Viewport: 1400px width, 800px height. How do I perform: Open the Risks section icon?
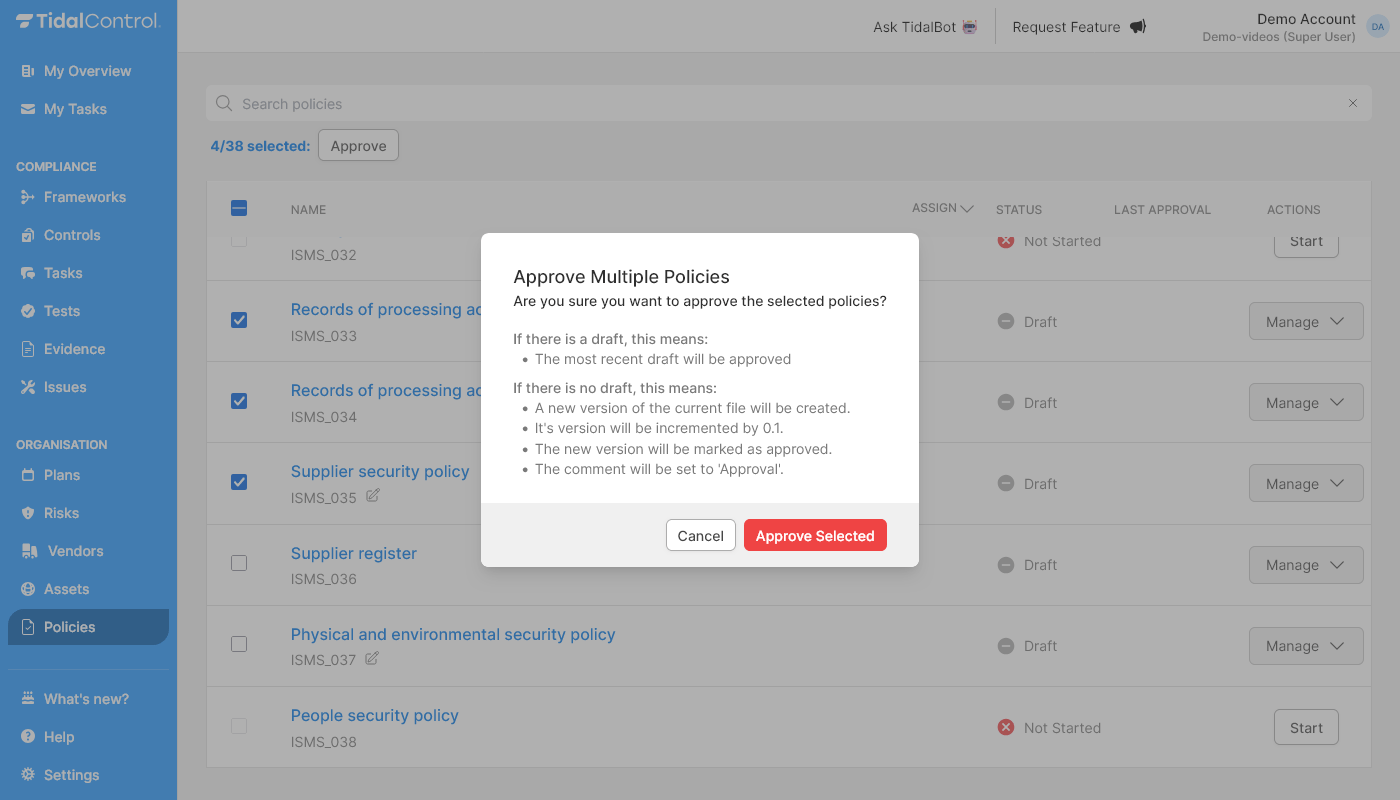[x=28, y=512]
